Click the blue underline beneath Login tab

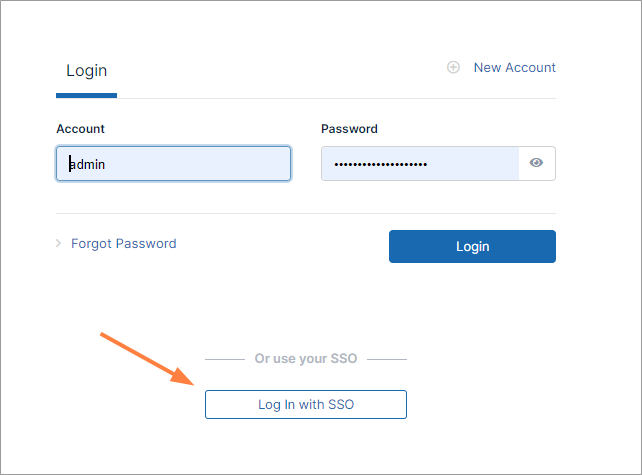[x=86, y=96]
